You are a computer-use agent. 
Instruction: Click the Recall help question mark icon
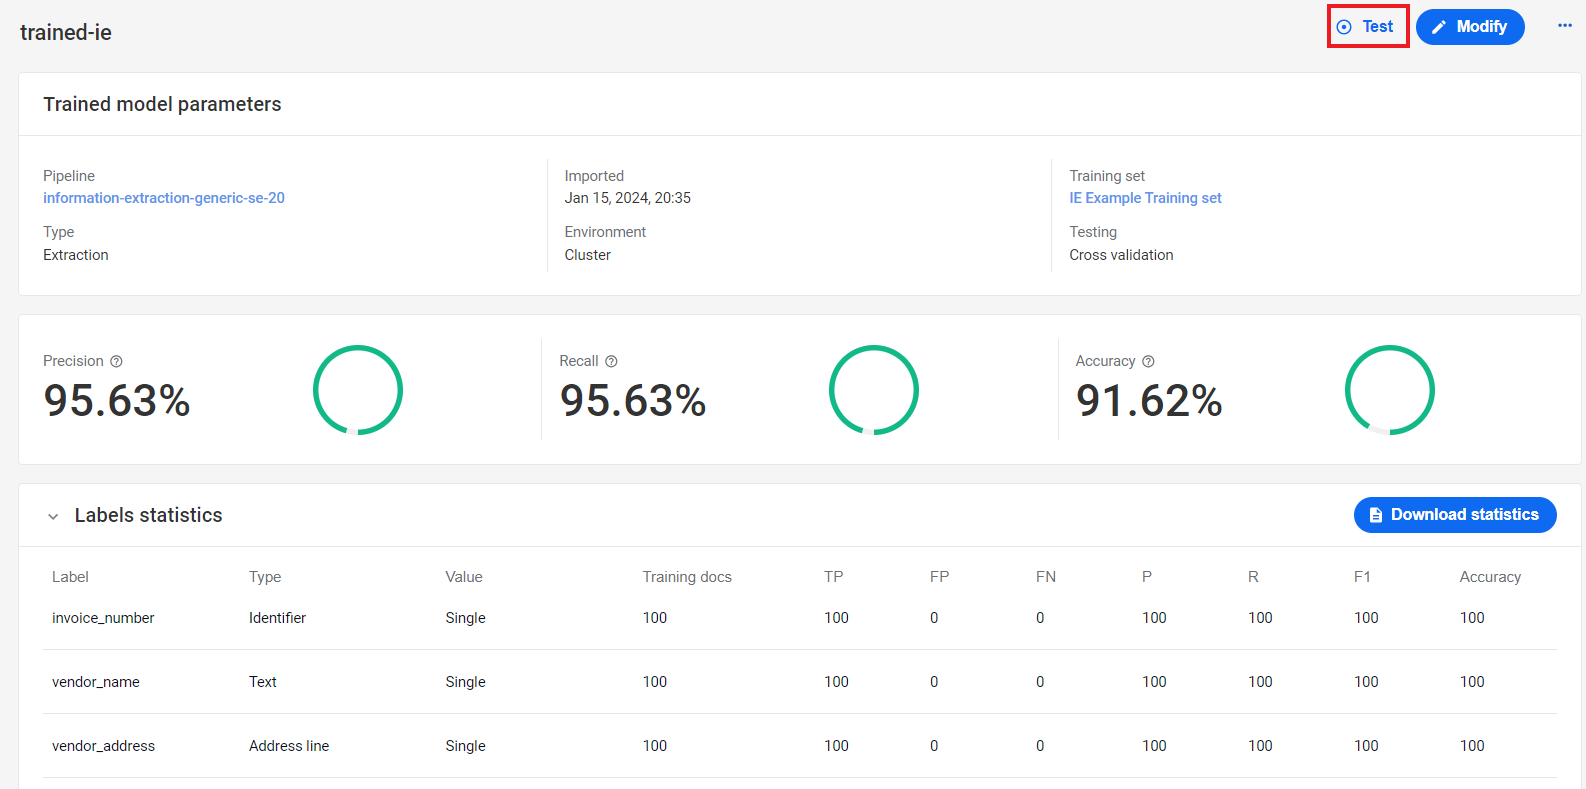pos(611,361)
